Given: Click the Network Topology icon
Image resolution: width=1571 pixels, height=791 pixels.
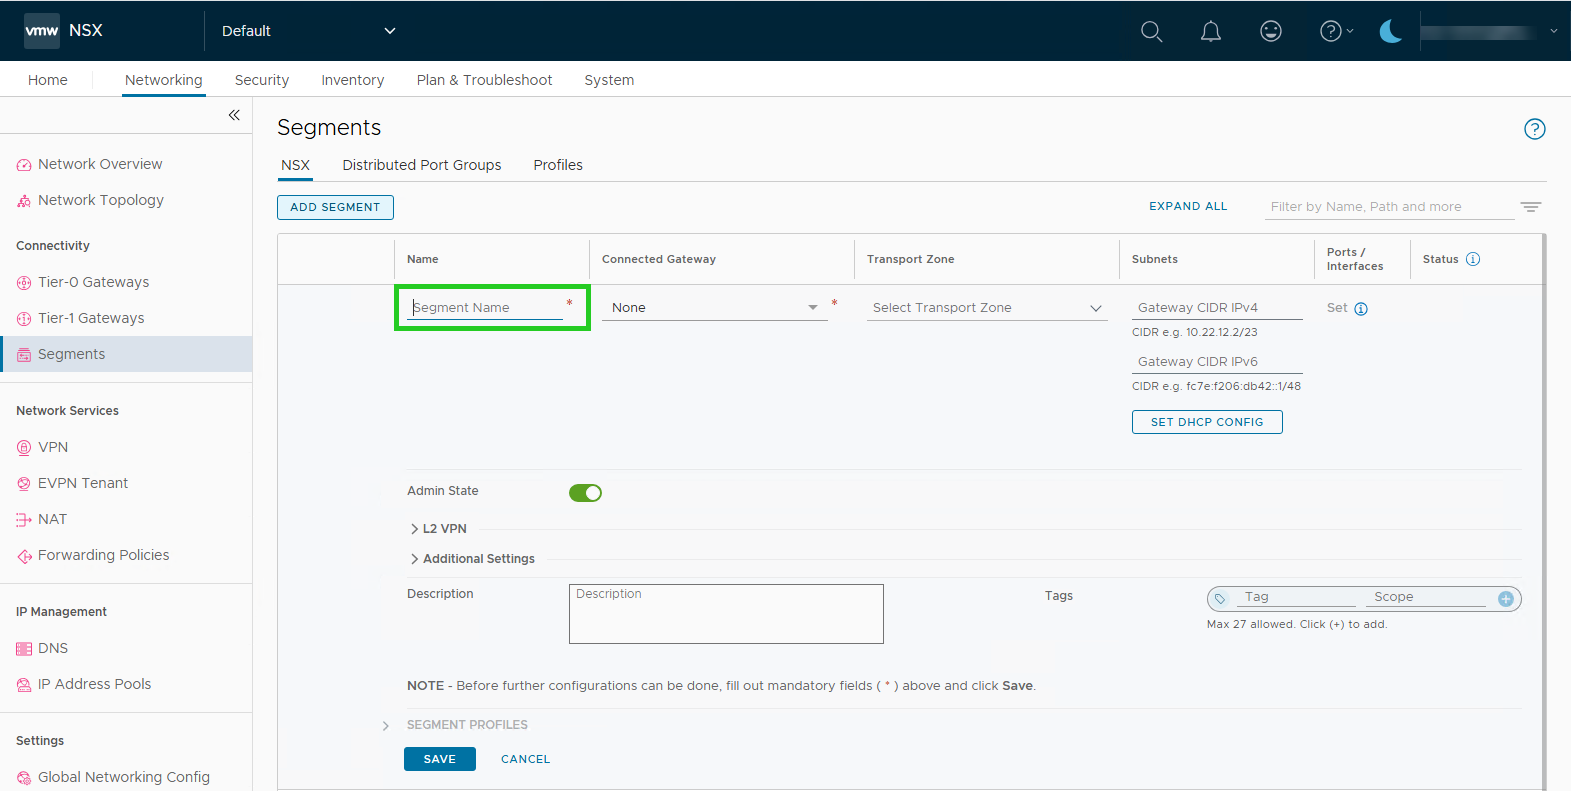Looking at the screenshot, I should 24,201.
